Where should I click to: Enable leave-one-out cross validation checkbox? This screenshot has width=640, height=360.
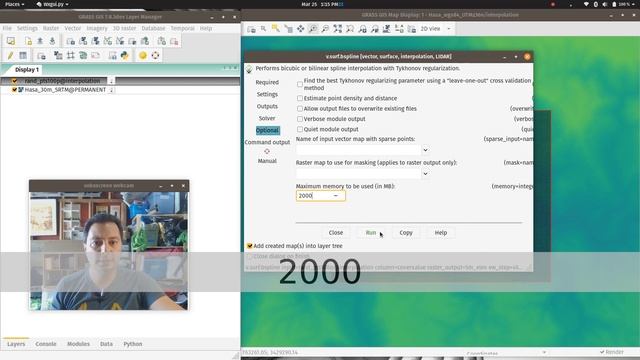click(x=300, y=84)
